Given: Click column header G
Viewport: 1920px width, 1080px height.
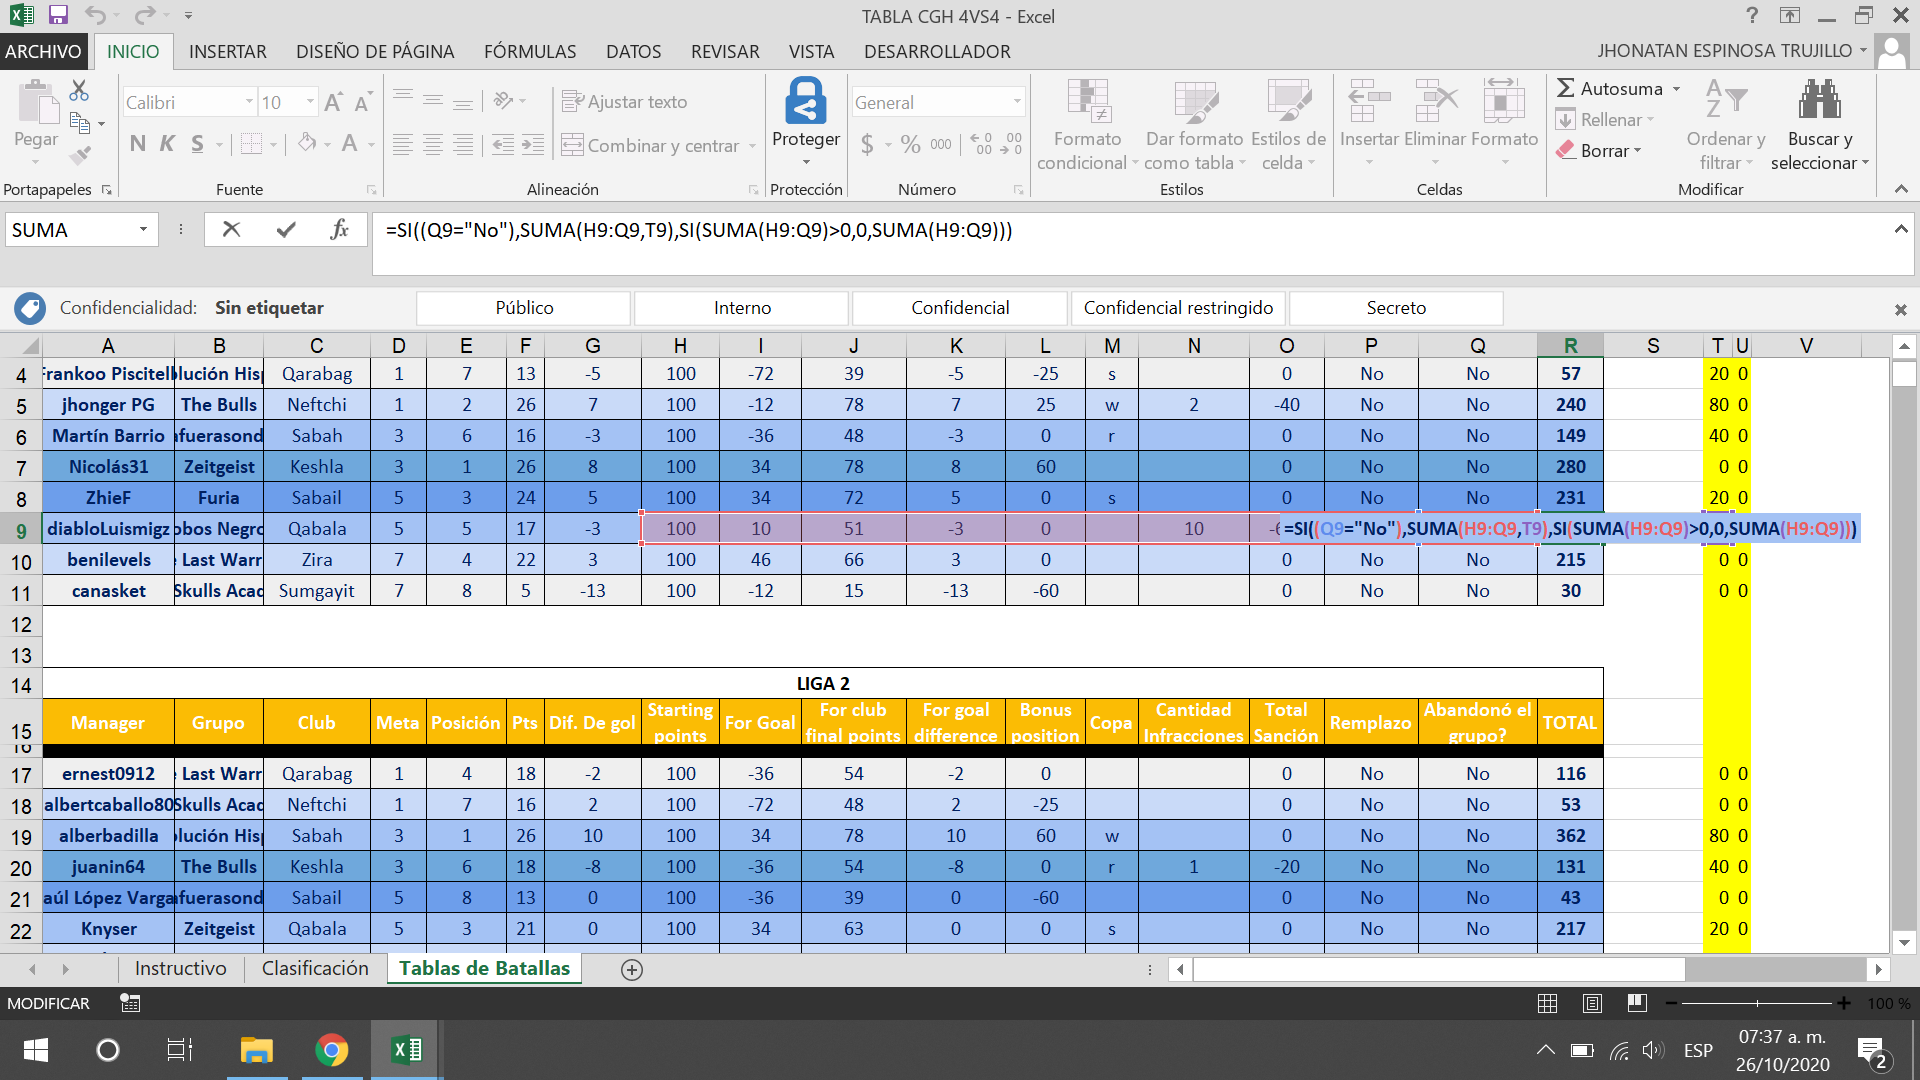Looking at the screenshot, I should click(x=593, y=346).
